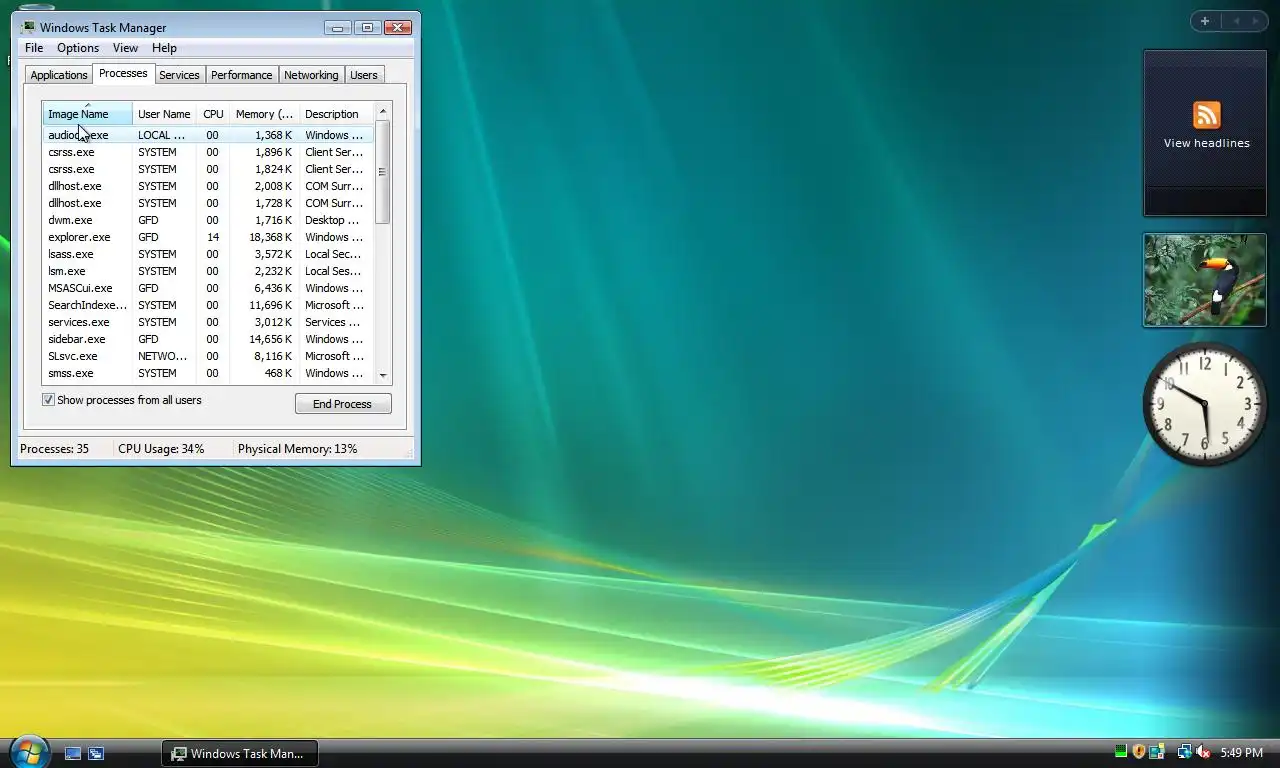Click Processes: 35 in status bar

click(x=54, y=449)
